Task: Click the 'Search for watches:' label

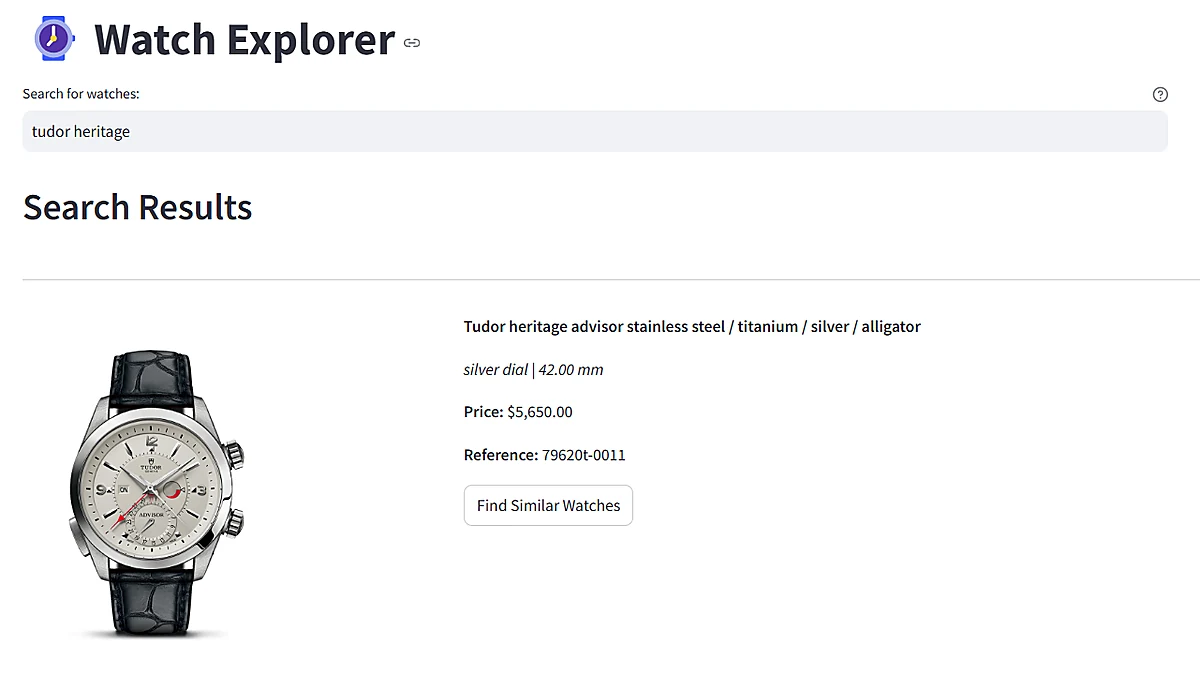Action: (x=81, y=94)
